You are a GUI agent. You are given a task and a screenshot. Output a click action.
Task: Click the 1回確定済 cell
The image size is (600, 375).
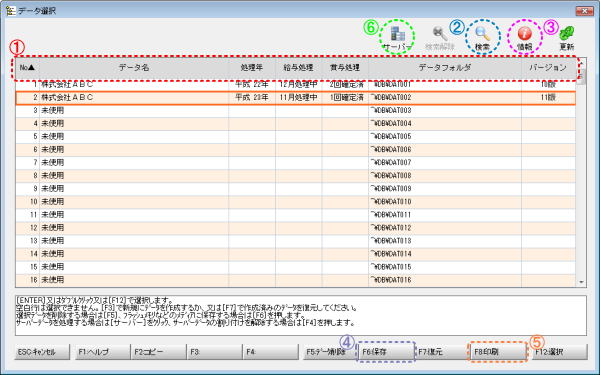click(x=345, y=98)
